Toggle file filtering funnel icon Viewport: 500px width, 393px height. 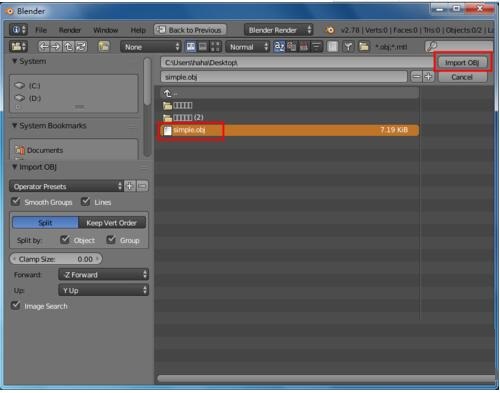point(348,47)
